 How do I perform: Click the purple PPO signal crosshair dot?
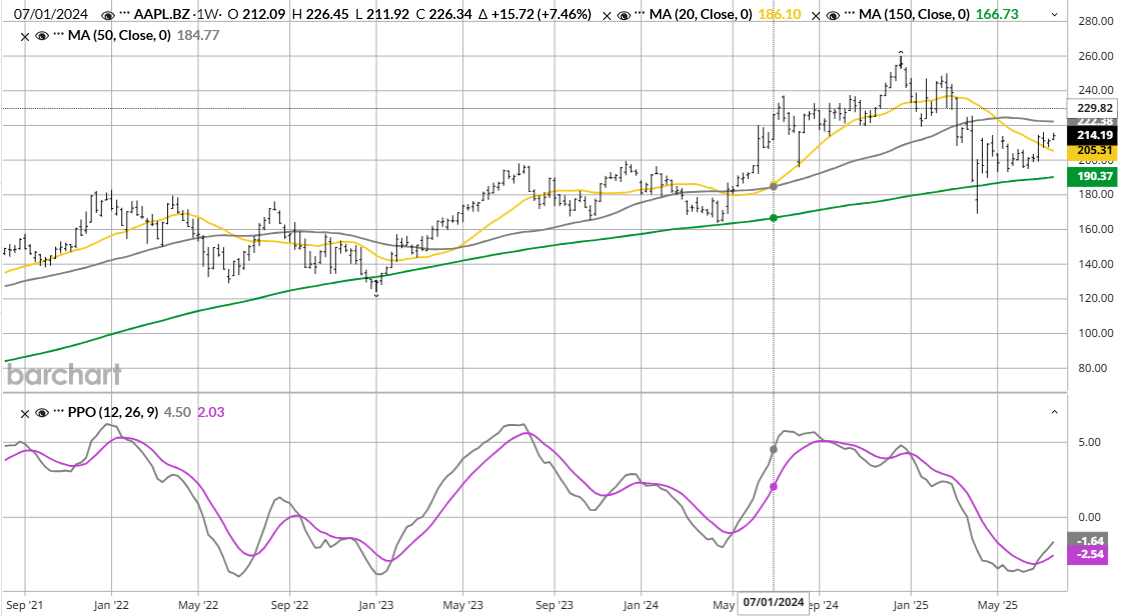(x=774, y=487)
